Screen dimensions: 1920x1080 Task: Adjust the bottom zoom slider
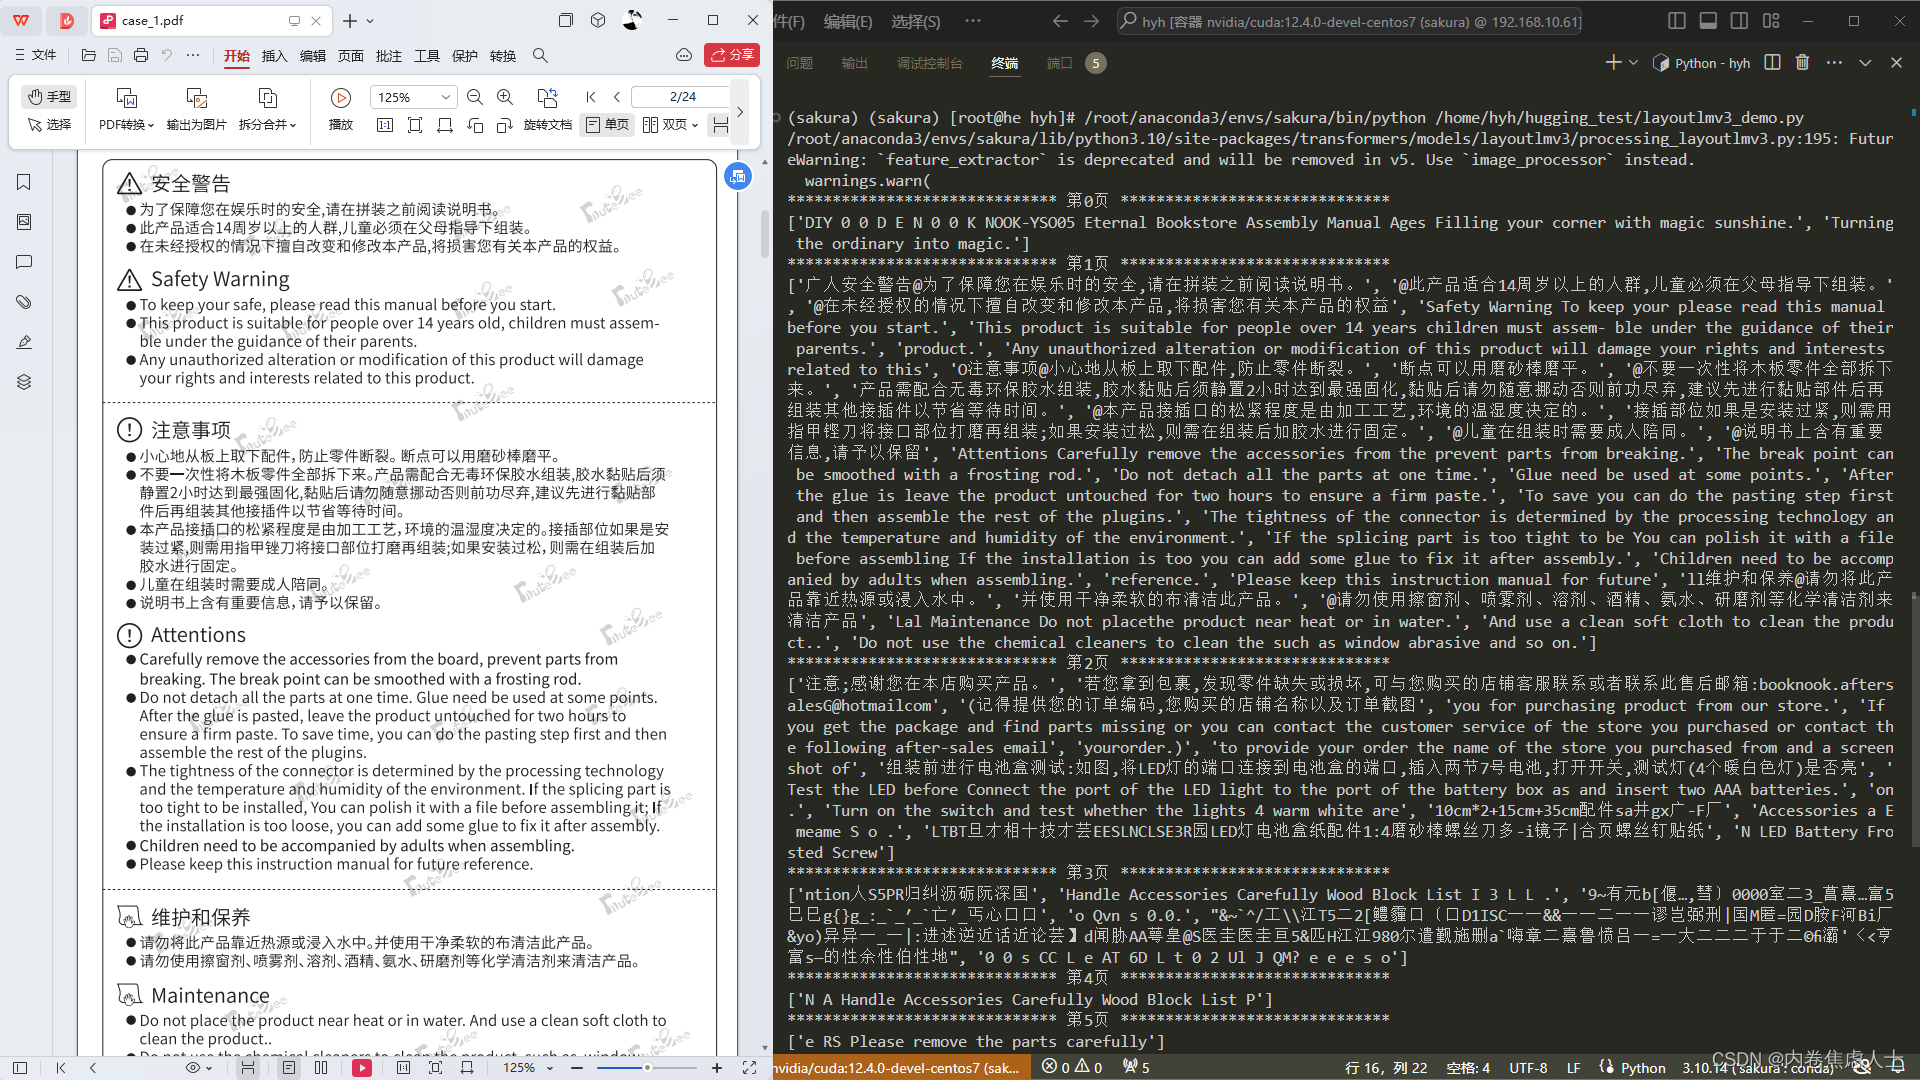point(647,1068)
